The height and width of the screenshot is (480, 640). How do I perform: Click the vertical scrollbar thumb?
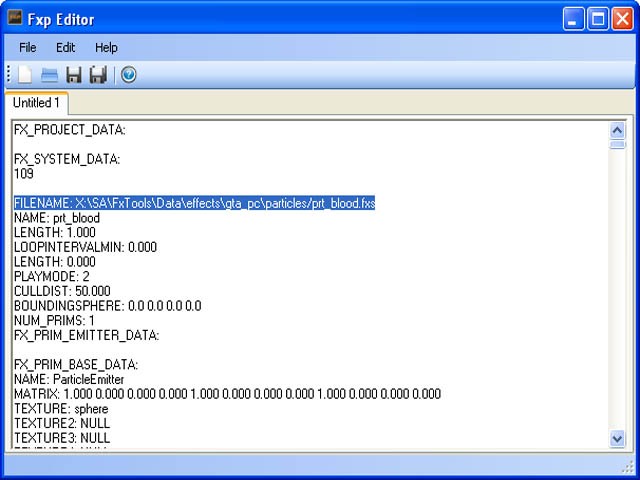click(617, 145)
